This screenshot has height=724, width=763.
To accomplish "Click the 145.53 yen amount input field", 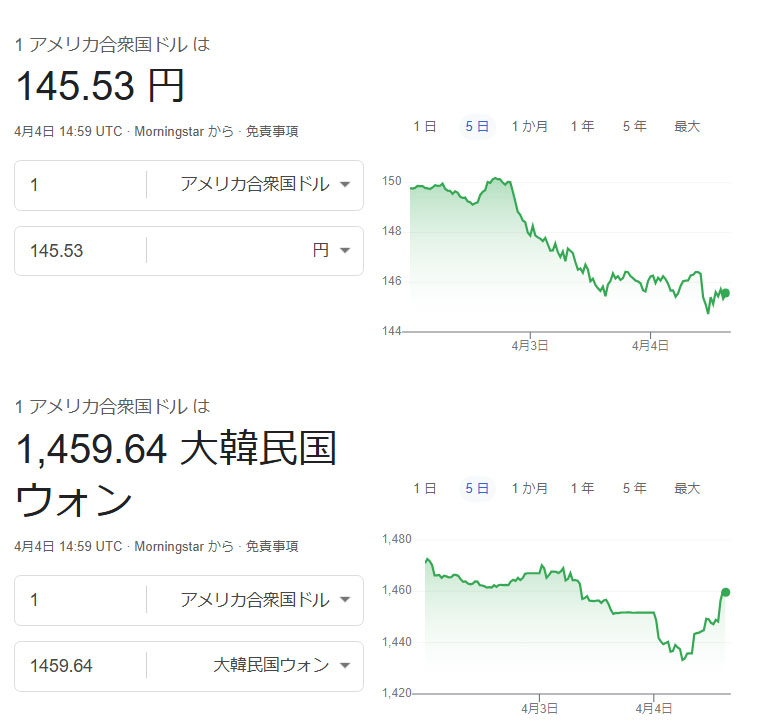I will pos(80,251).
